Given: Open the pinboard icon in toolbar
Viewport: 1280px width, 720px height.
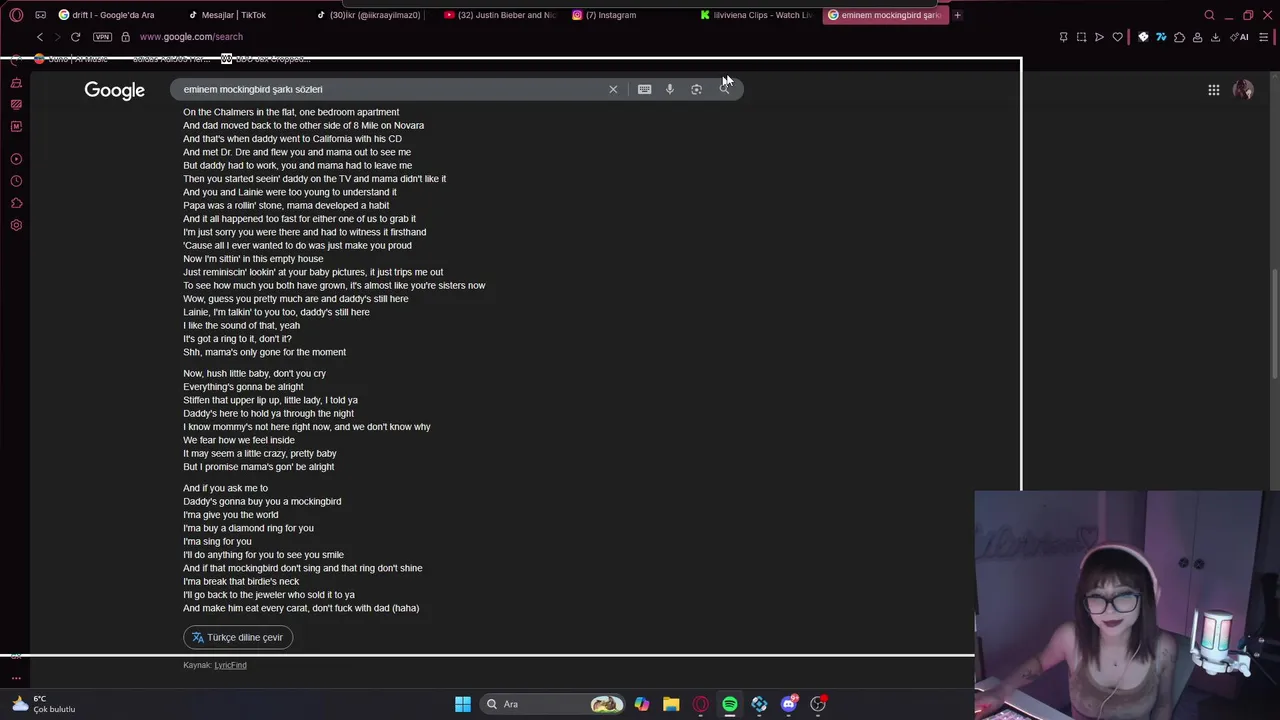Looking at the screenshot, I should click(x=1063, y=37).
